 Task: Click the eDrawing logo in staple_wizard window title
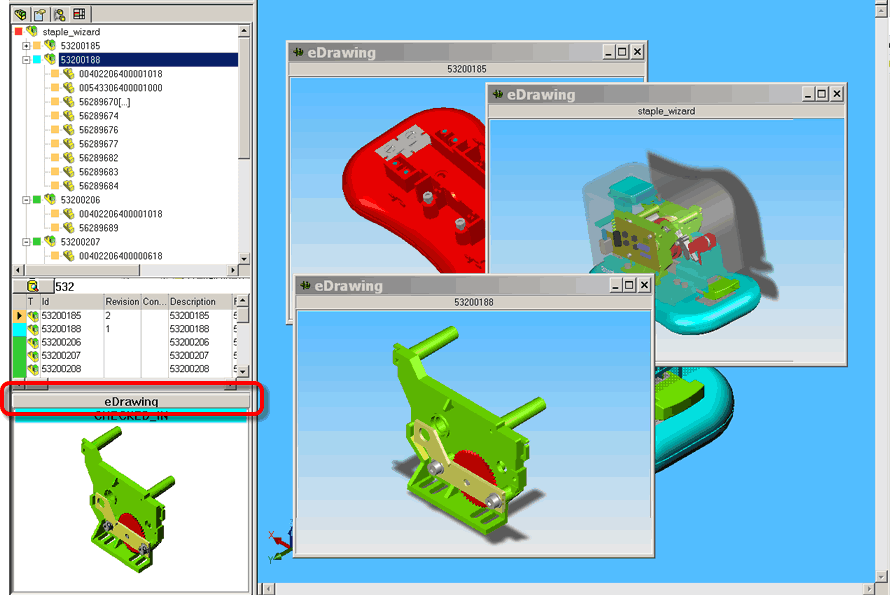click(x=498, y=94)
